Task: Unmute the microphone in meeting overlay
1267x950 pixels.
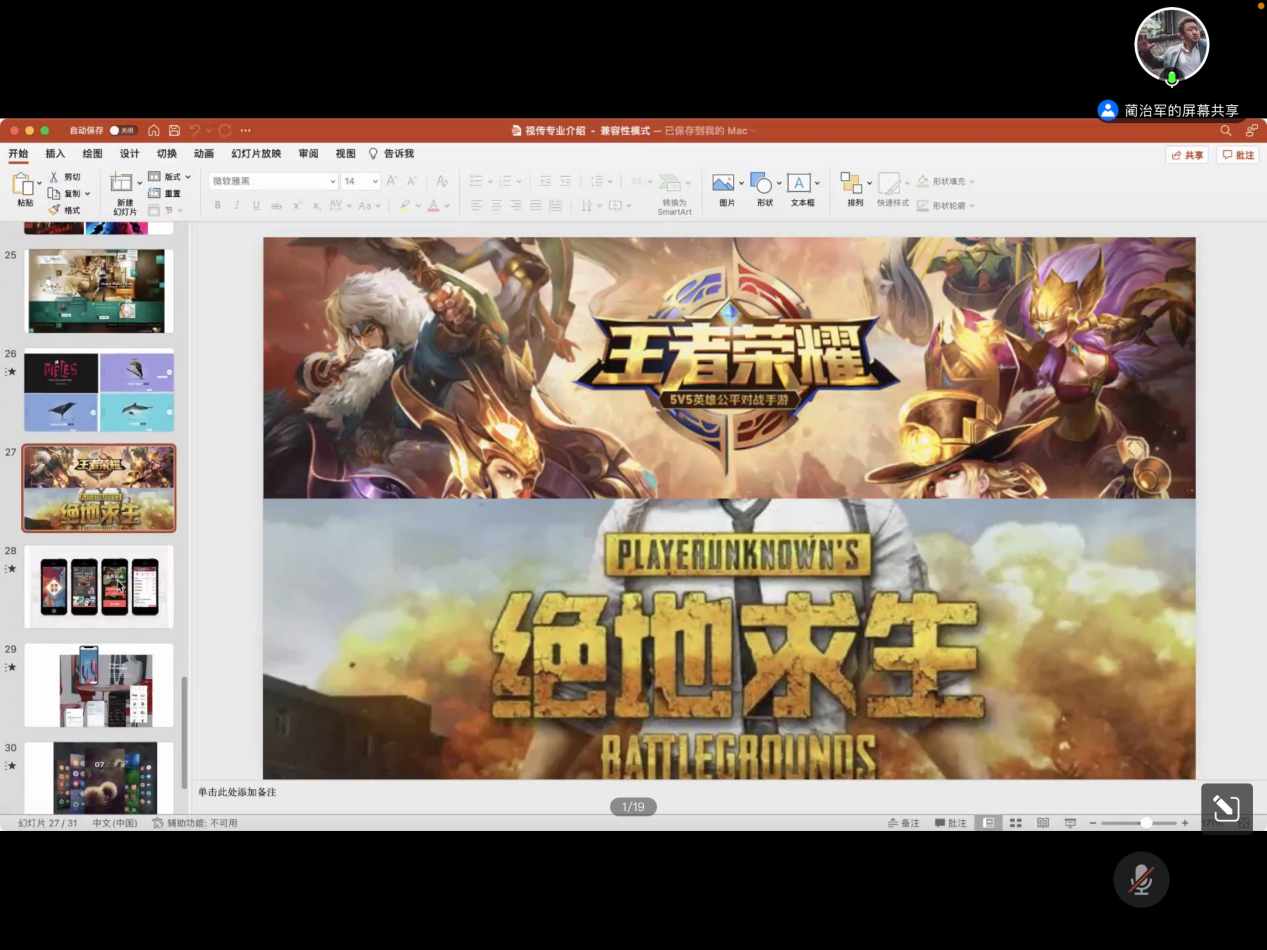Action: pyautogui.click(x=1141, y=879)
